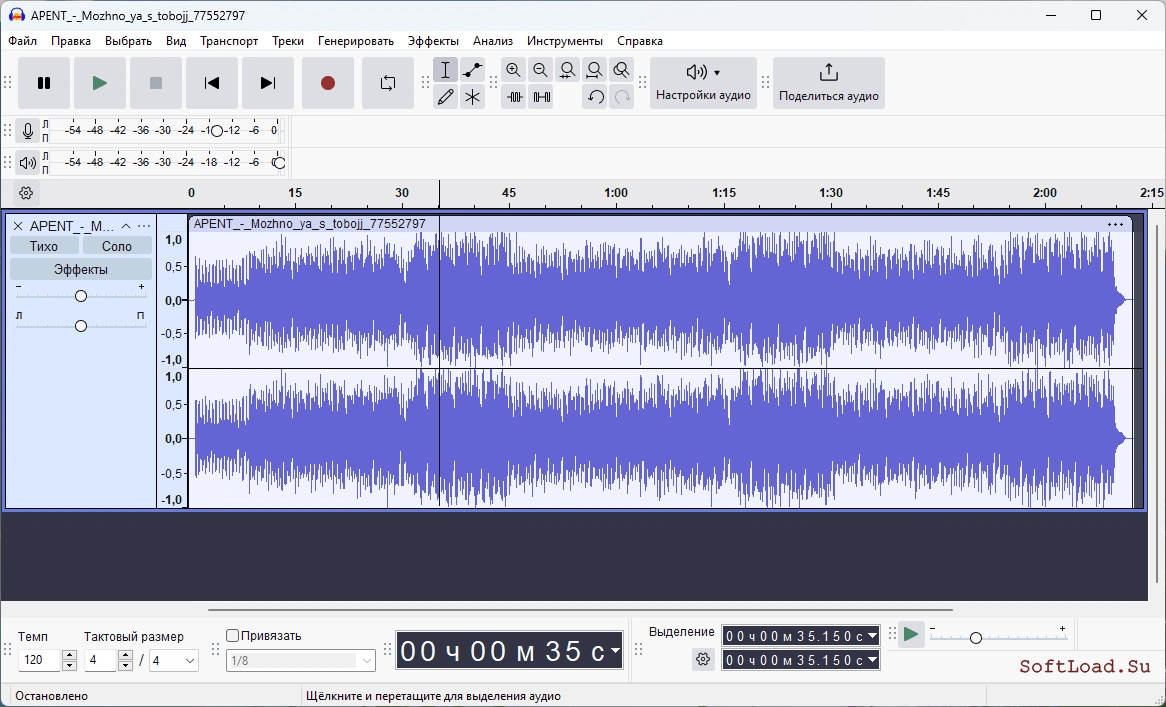Viewport: 1166px width, 707px height.
Task: Click the Stop button in transport toolbar
Action: tap(155, 83)
